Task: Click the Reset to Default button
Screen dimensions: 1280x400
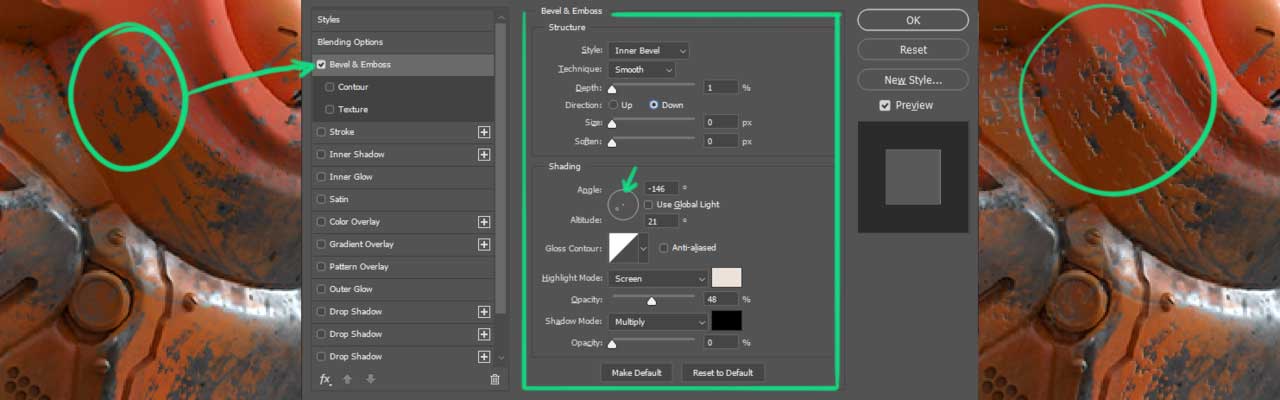Action: click(723, 372)
